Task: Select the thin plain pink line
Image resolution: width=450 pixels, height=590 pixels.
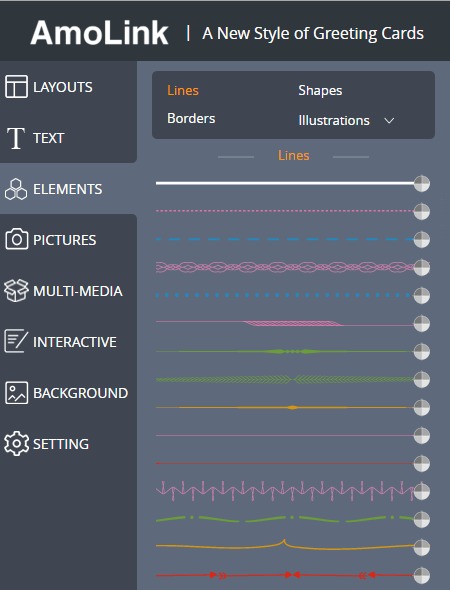Action: point(285,435)
